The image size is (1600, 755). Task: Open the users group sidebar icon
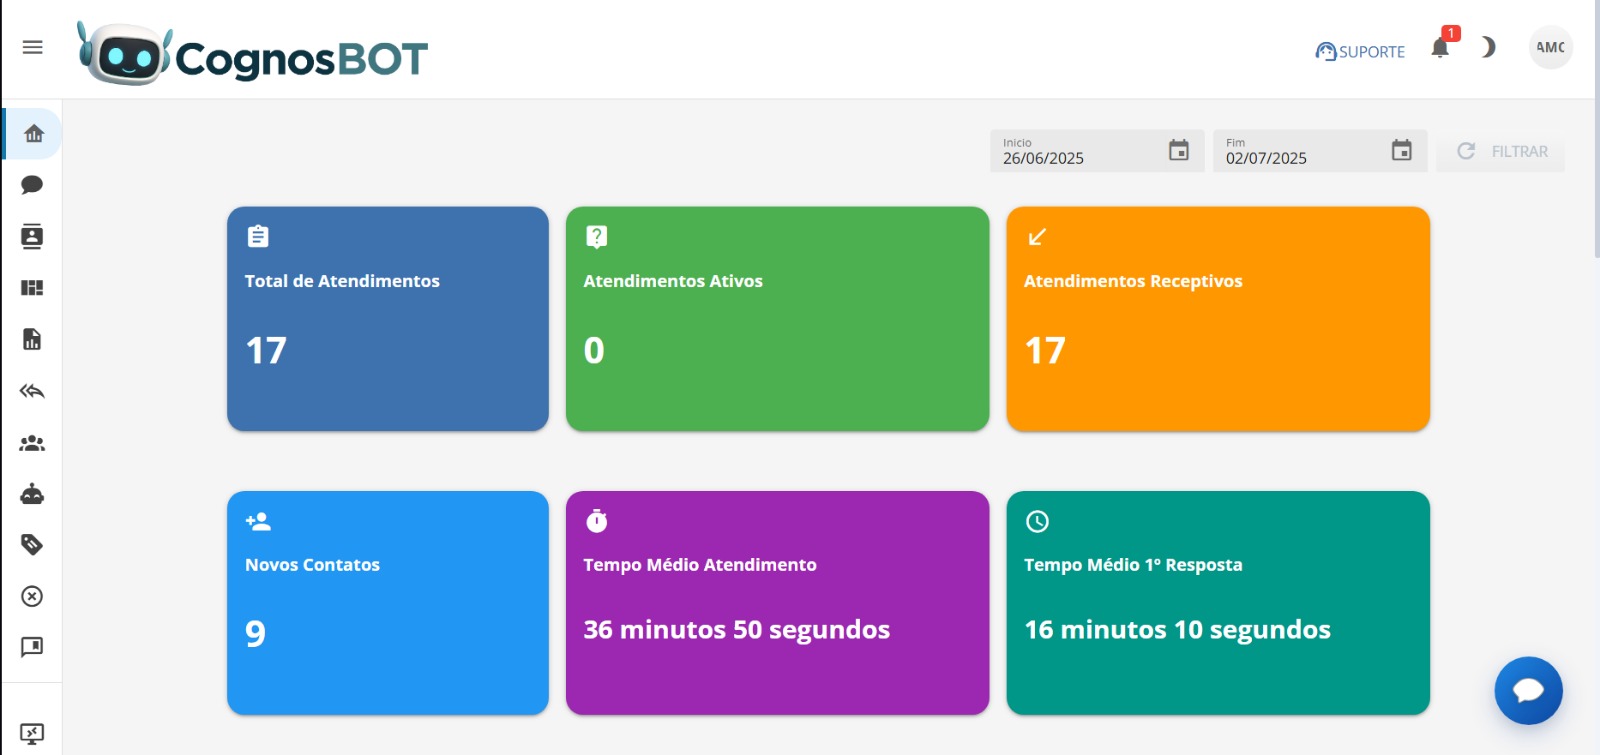[x=32, y=443]
